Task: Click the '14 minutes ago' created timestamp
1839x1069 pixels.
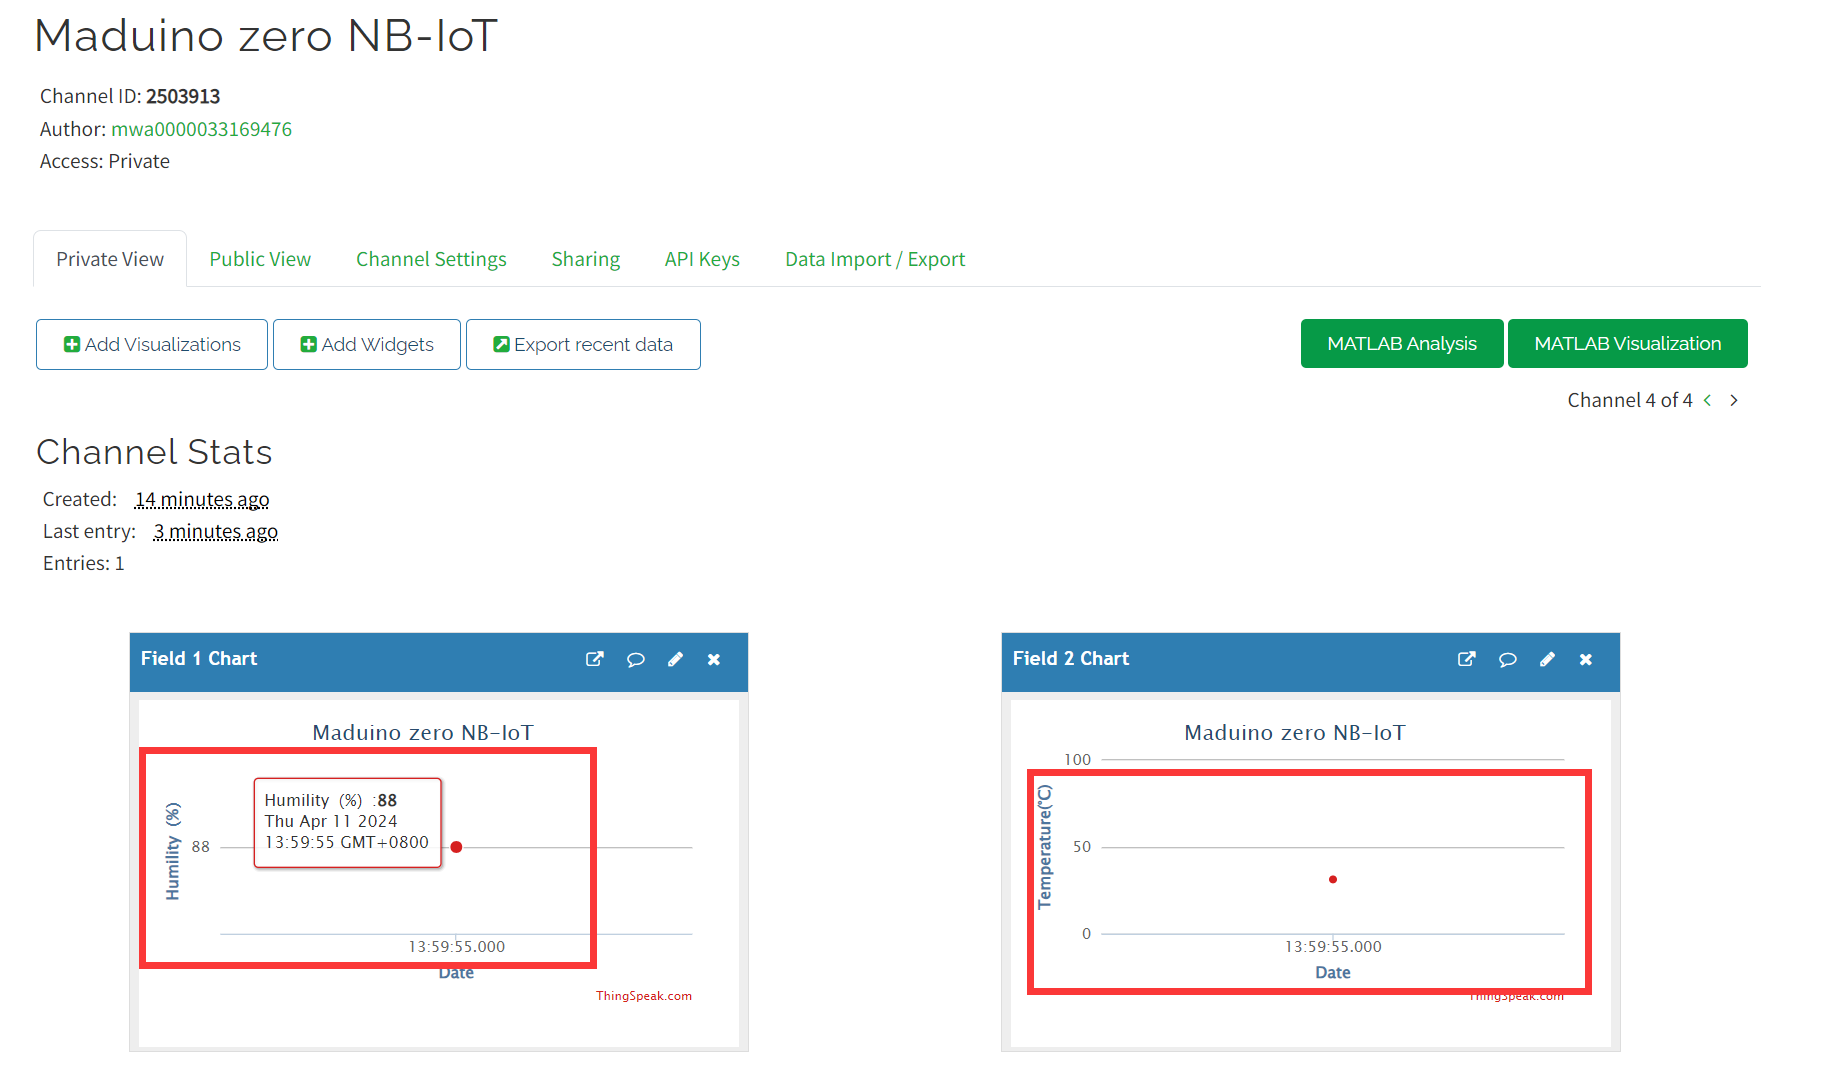Action: pyautogui.click(x=202, y=499)
